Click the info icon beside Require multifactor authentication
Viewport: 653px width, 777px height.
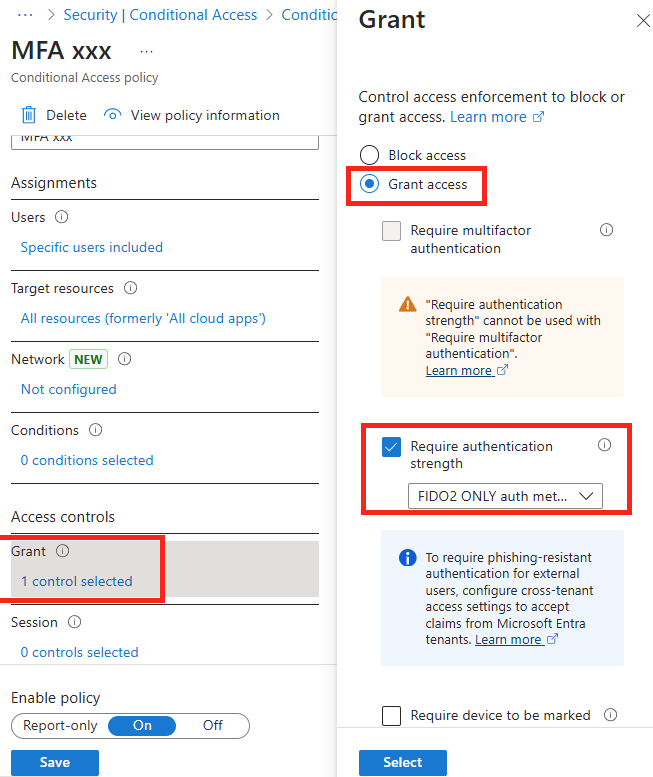click(x=606, y=230)
